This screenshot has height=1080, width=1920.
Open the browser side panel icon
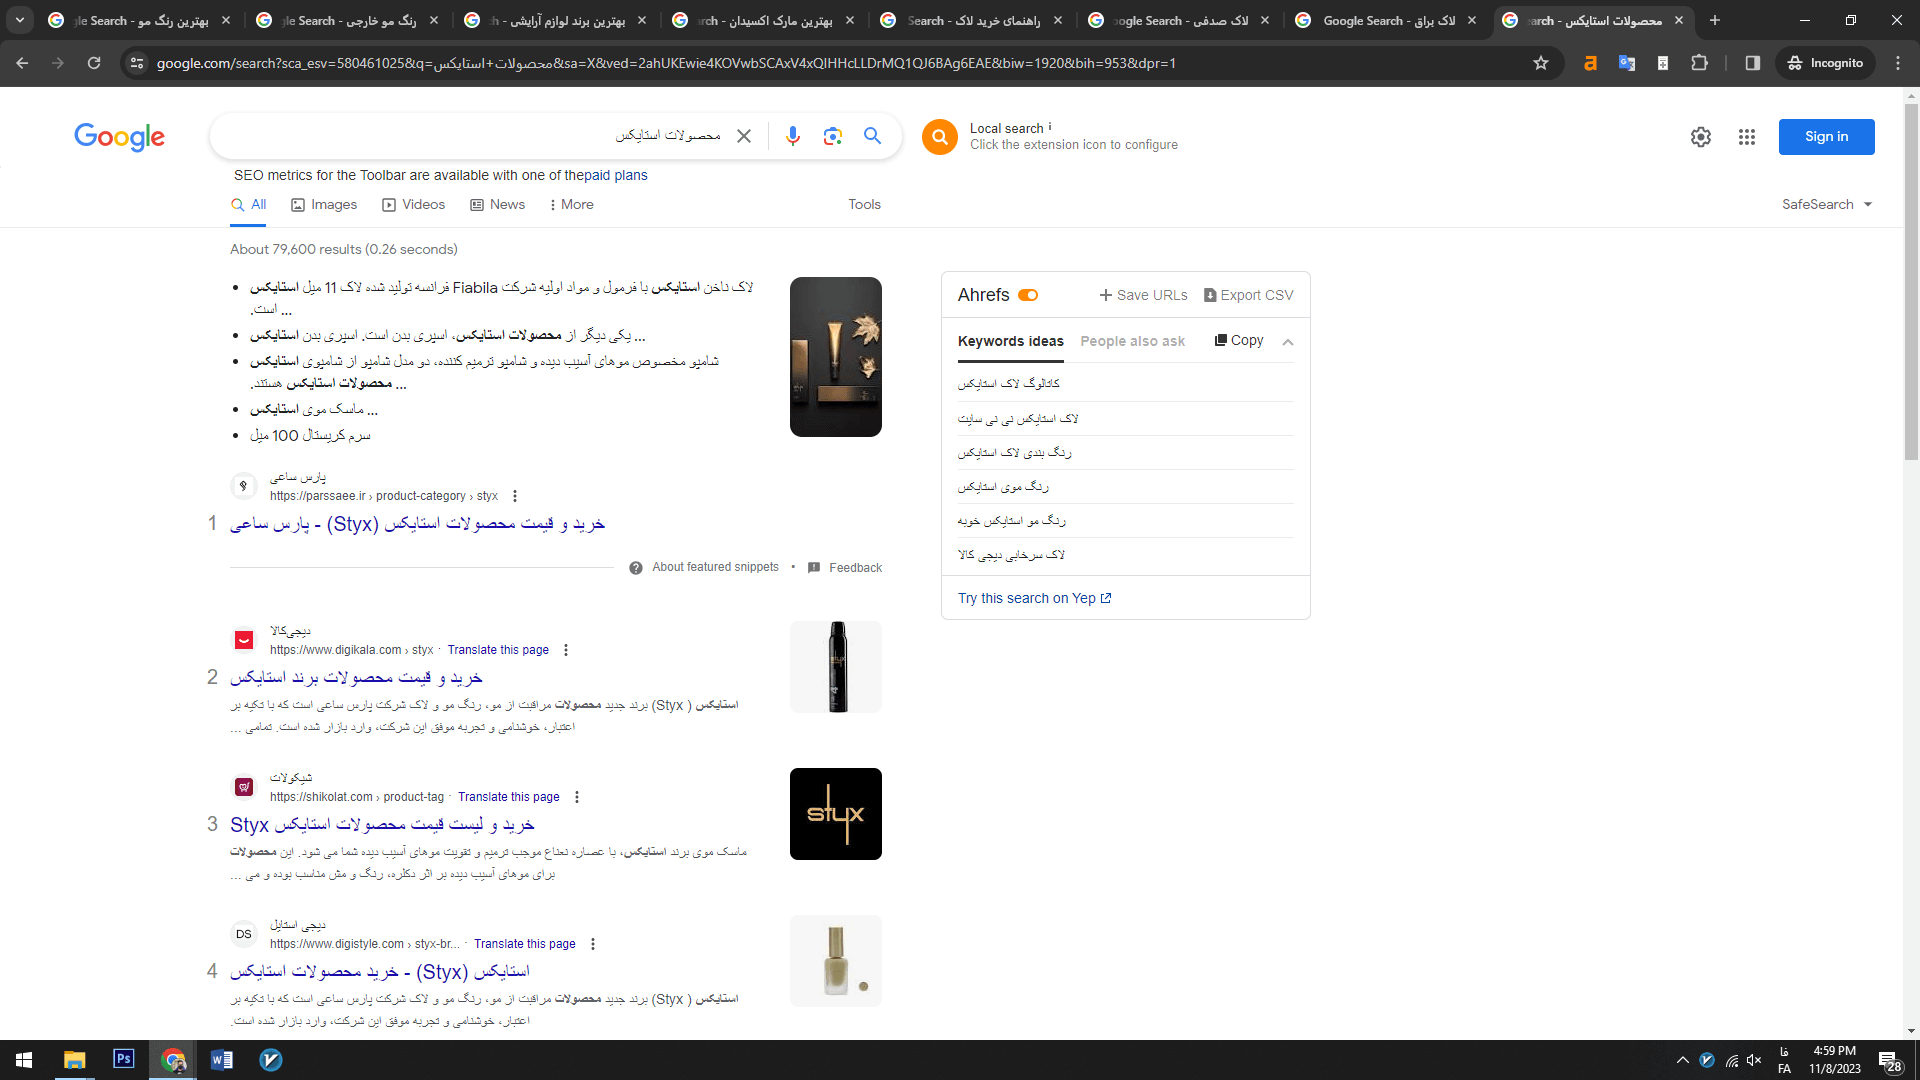pos(1752,63)
